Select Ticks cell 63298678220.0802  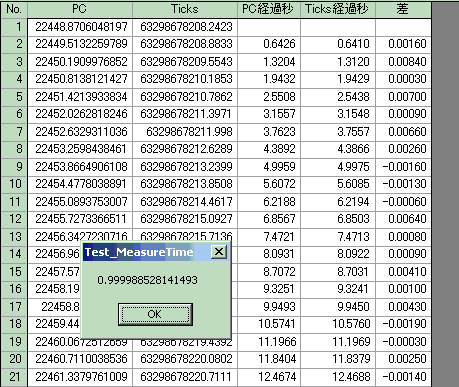click(x=185, y=359)
